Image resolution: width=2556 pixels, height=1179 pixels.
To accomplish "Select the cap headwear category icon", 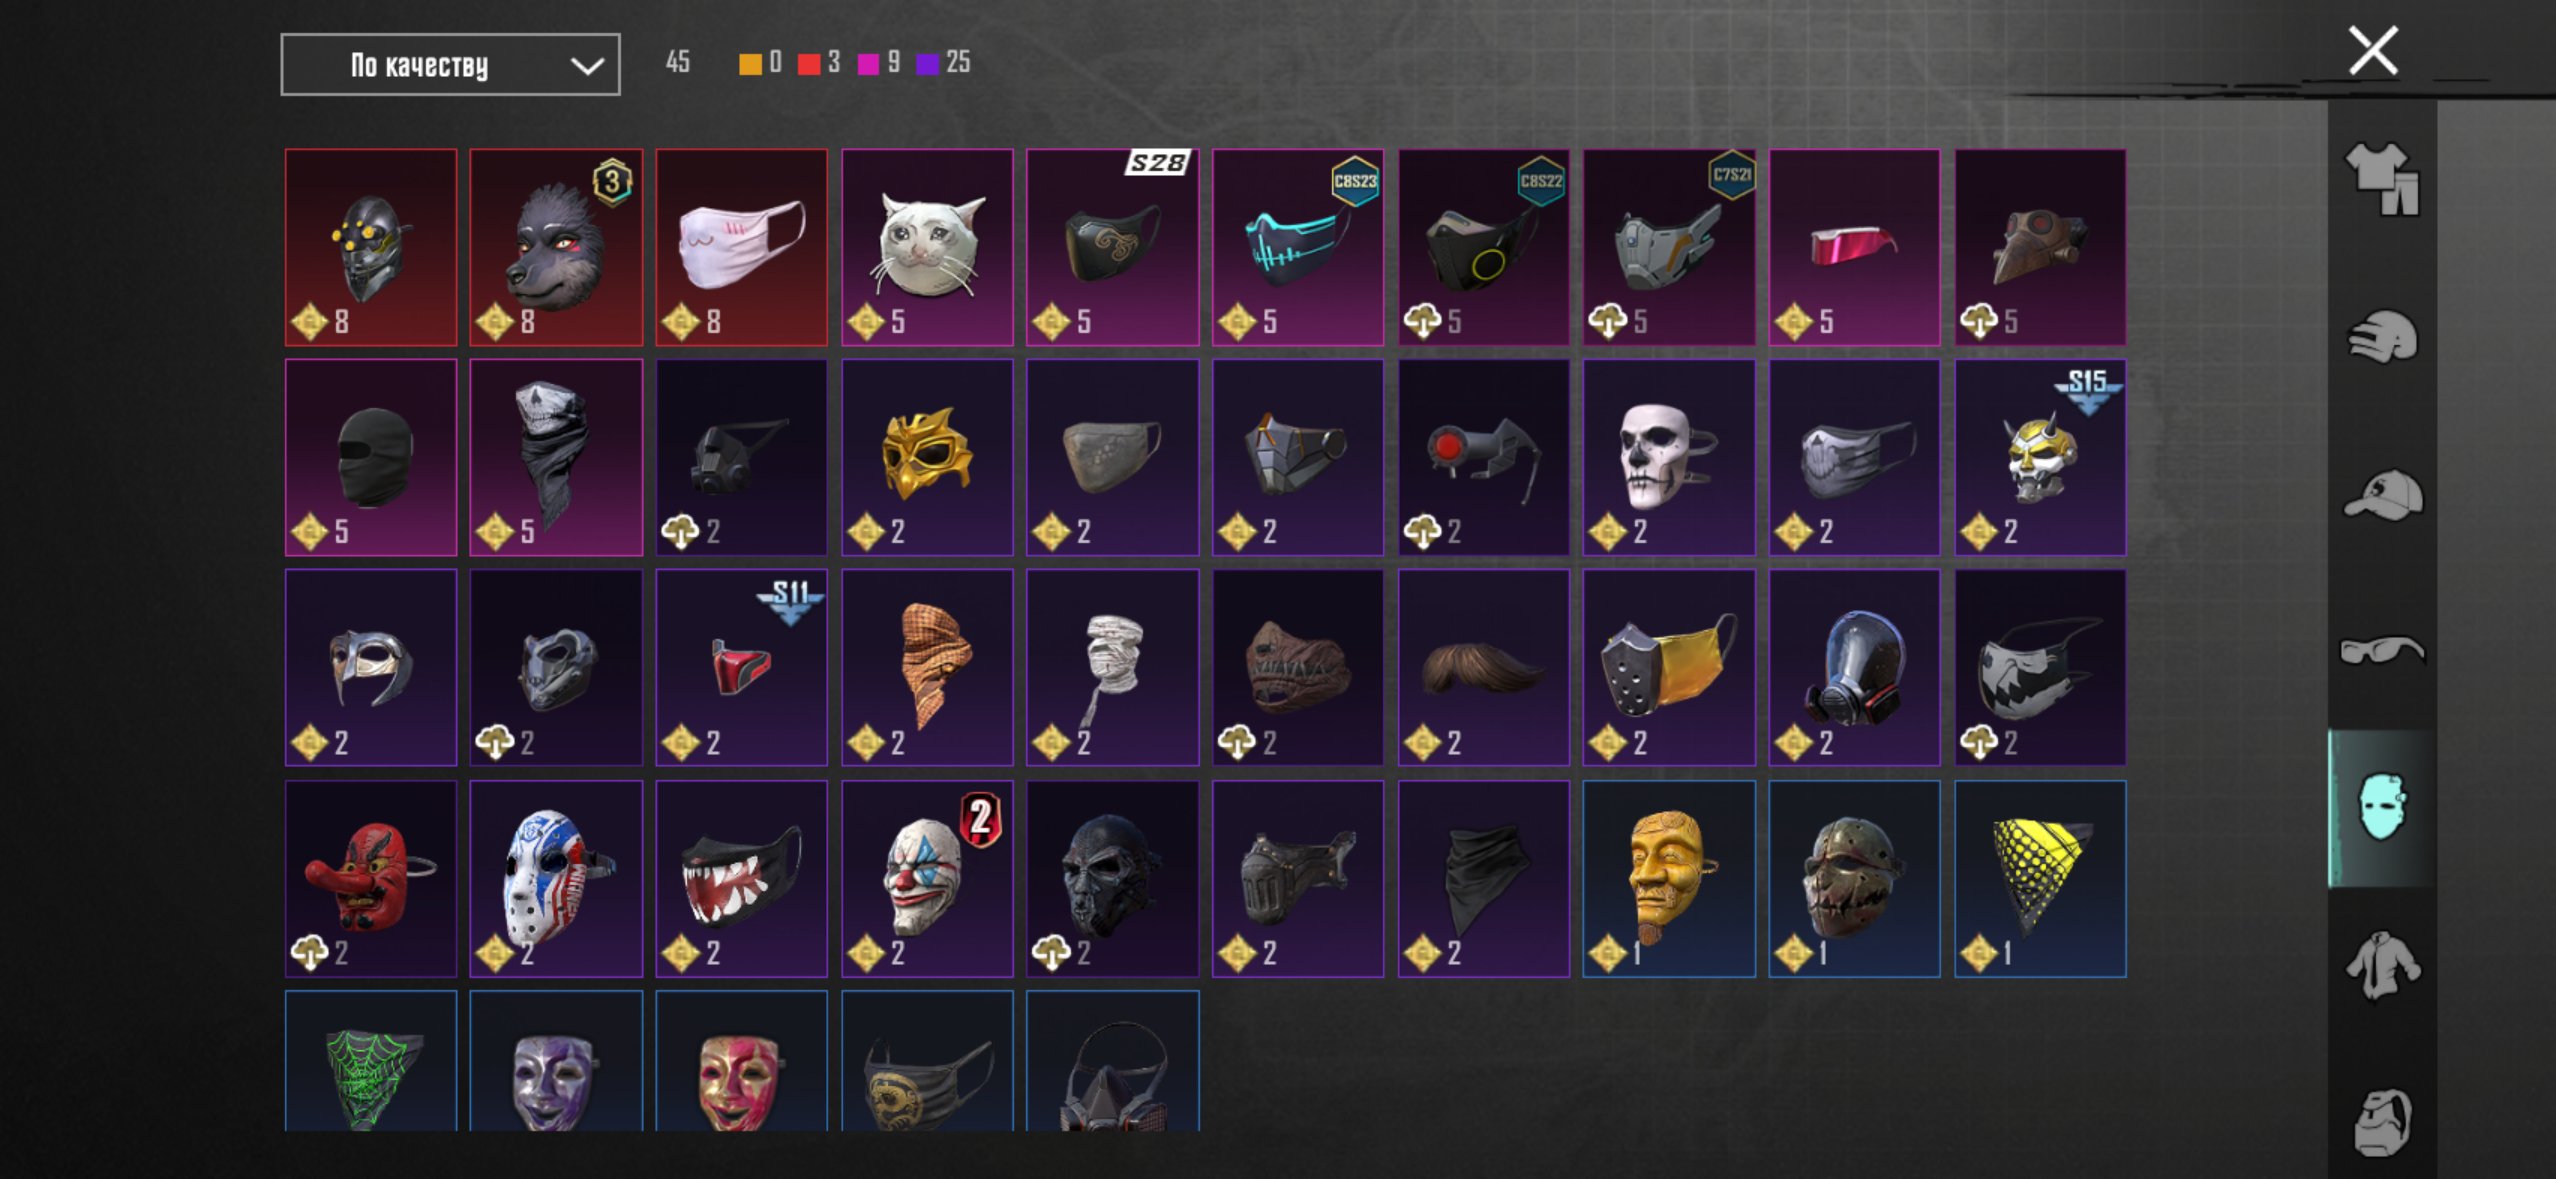I will coord(2383,494).
